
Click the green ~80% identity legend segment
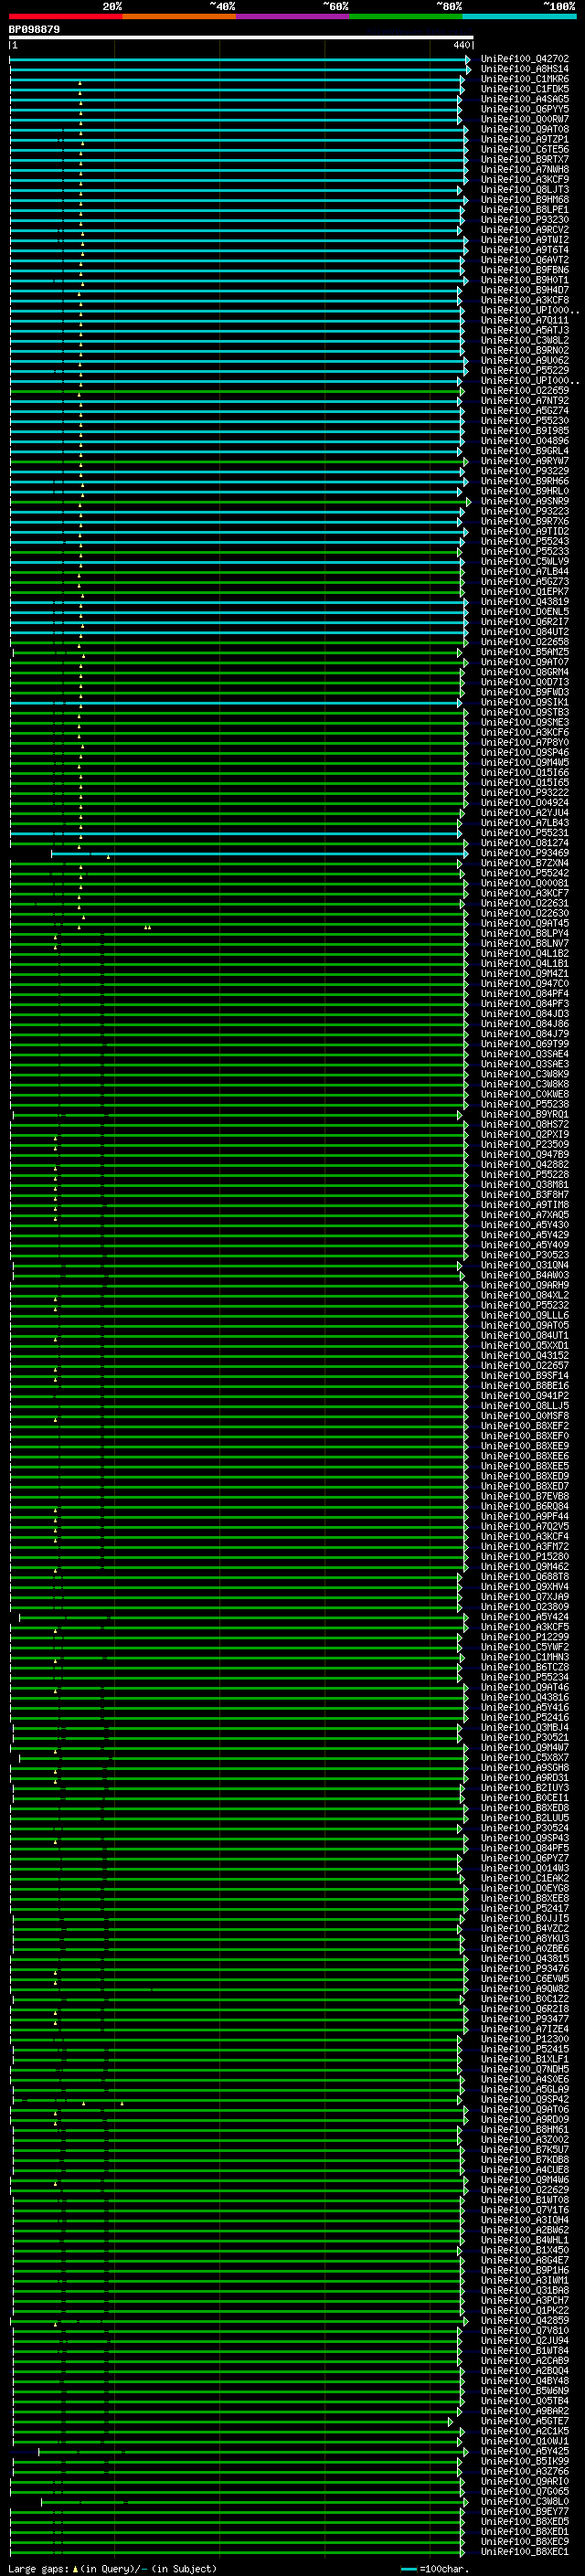tap(406, 16)
